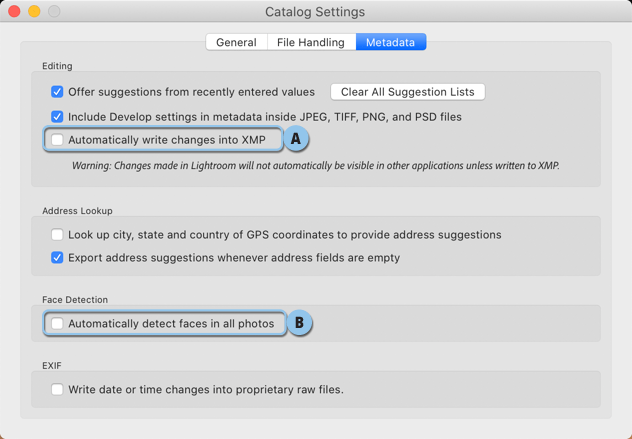
Task: Click the blue A callout marker
Action: tap(296, 139)
